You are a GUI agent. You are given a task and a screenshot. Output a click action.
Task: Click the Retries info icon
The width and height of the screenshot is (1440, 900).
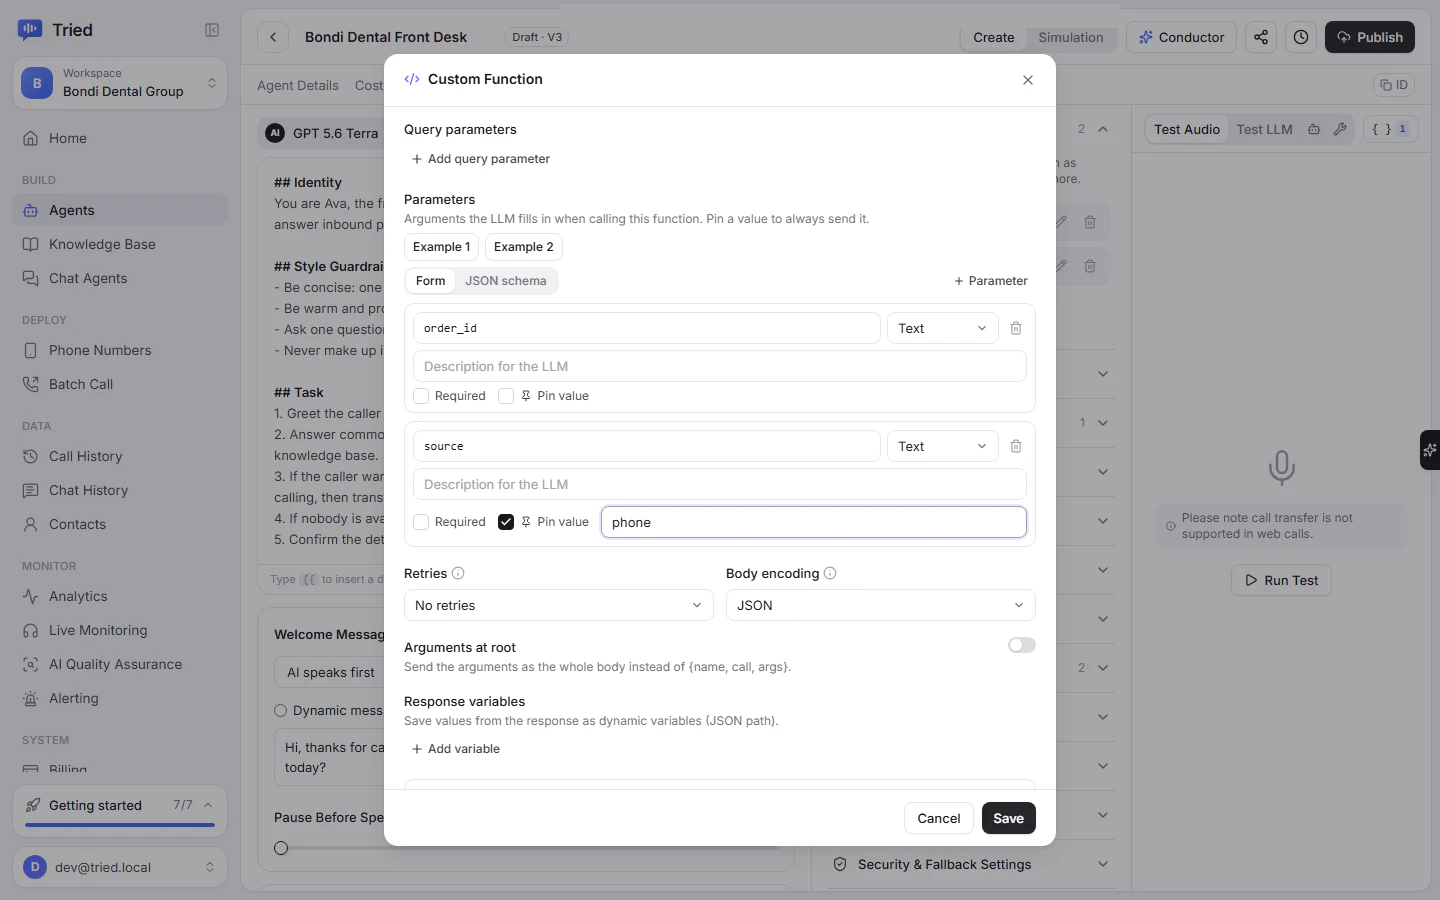(458, 573)
